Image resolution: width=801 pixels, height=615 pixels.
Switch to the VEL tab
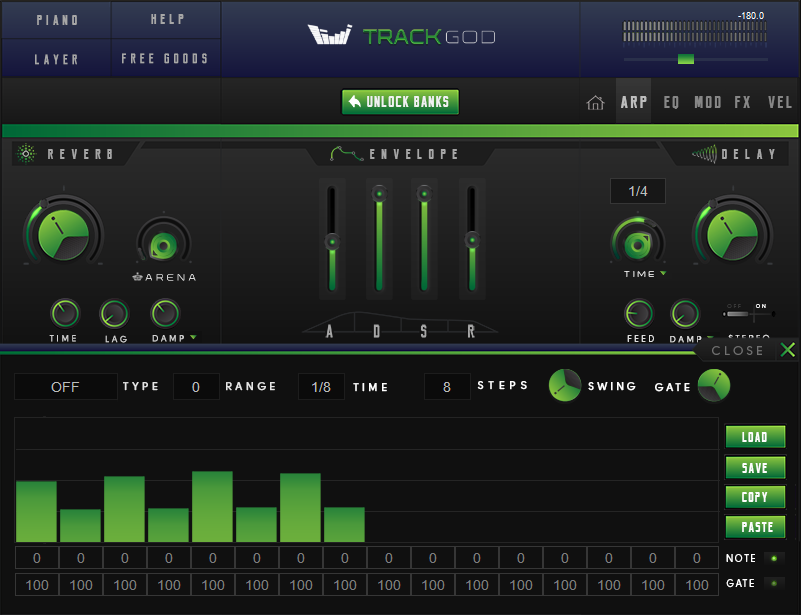[x=780, y=102]
